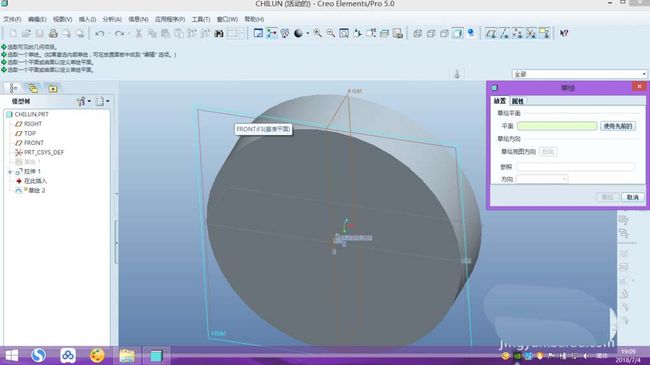Toggle datum axes display
This screenshot has height=365, width=650.
(504, 33)
